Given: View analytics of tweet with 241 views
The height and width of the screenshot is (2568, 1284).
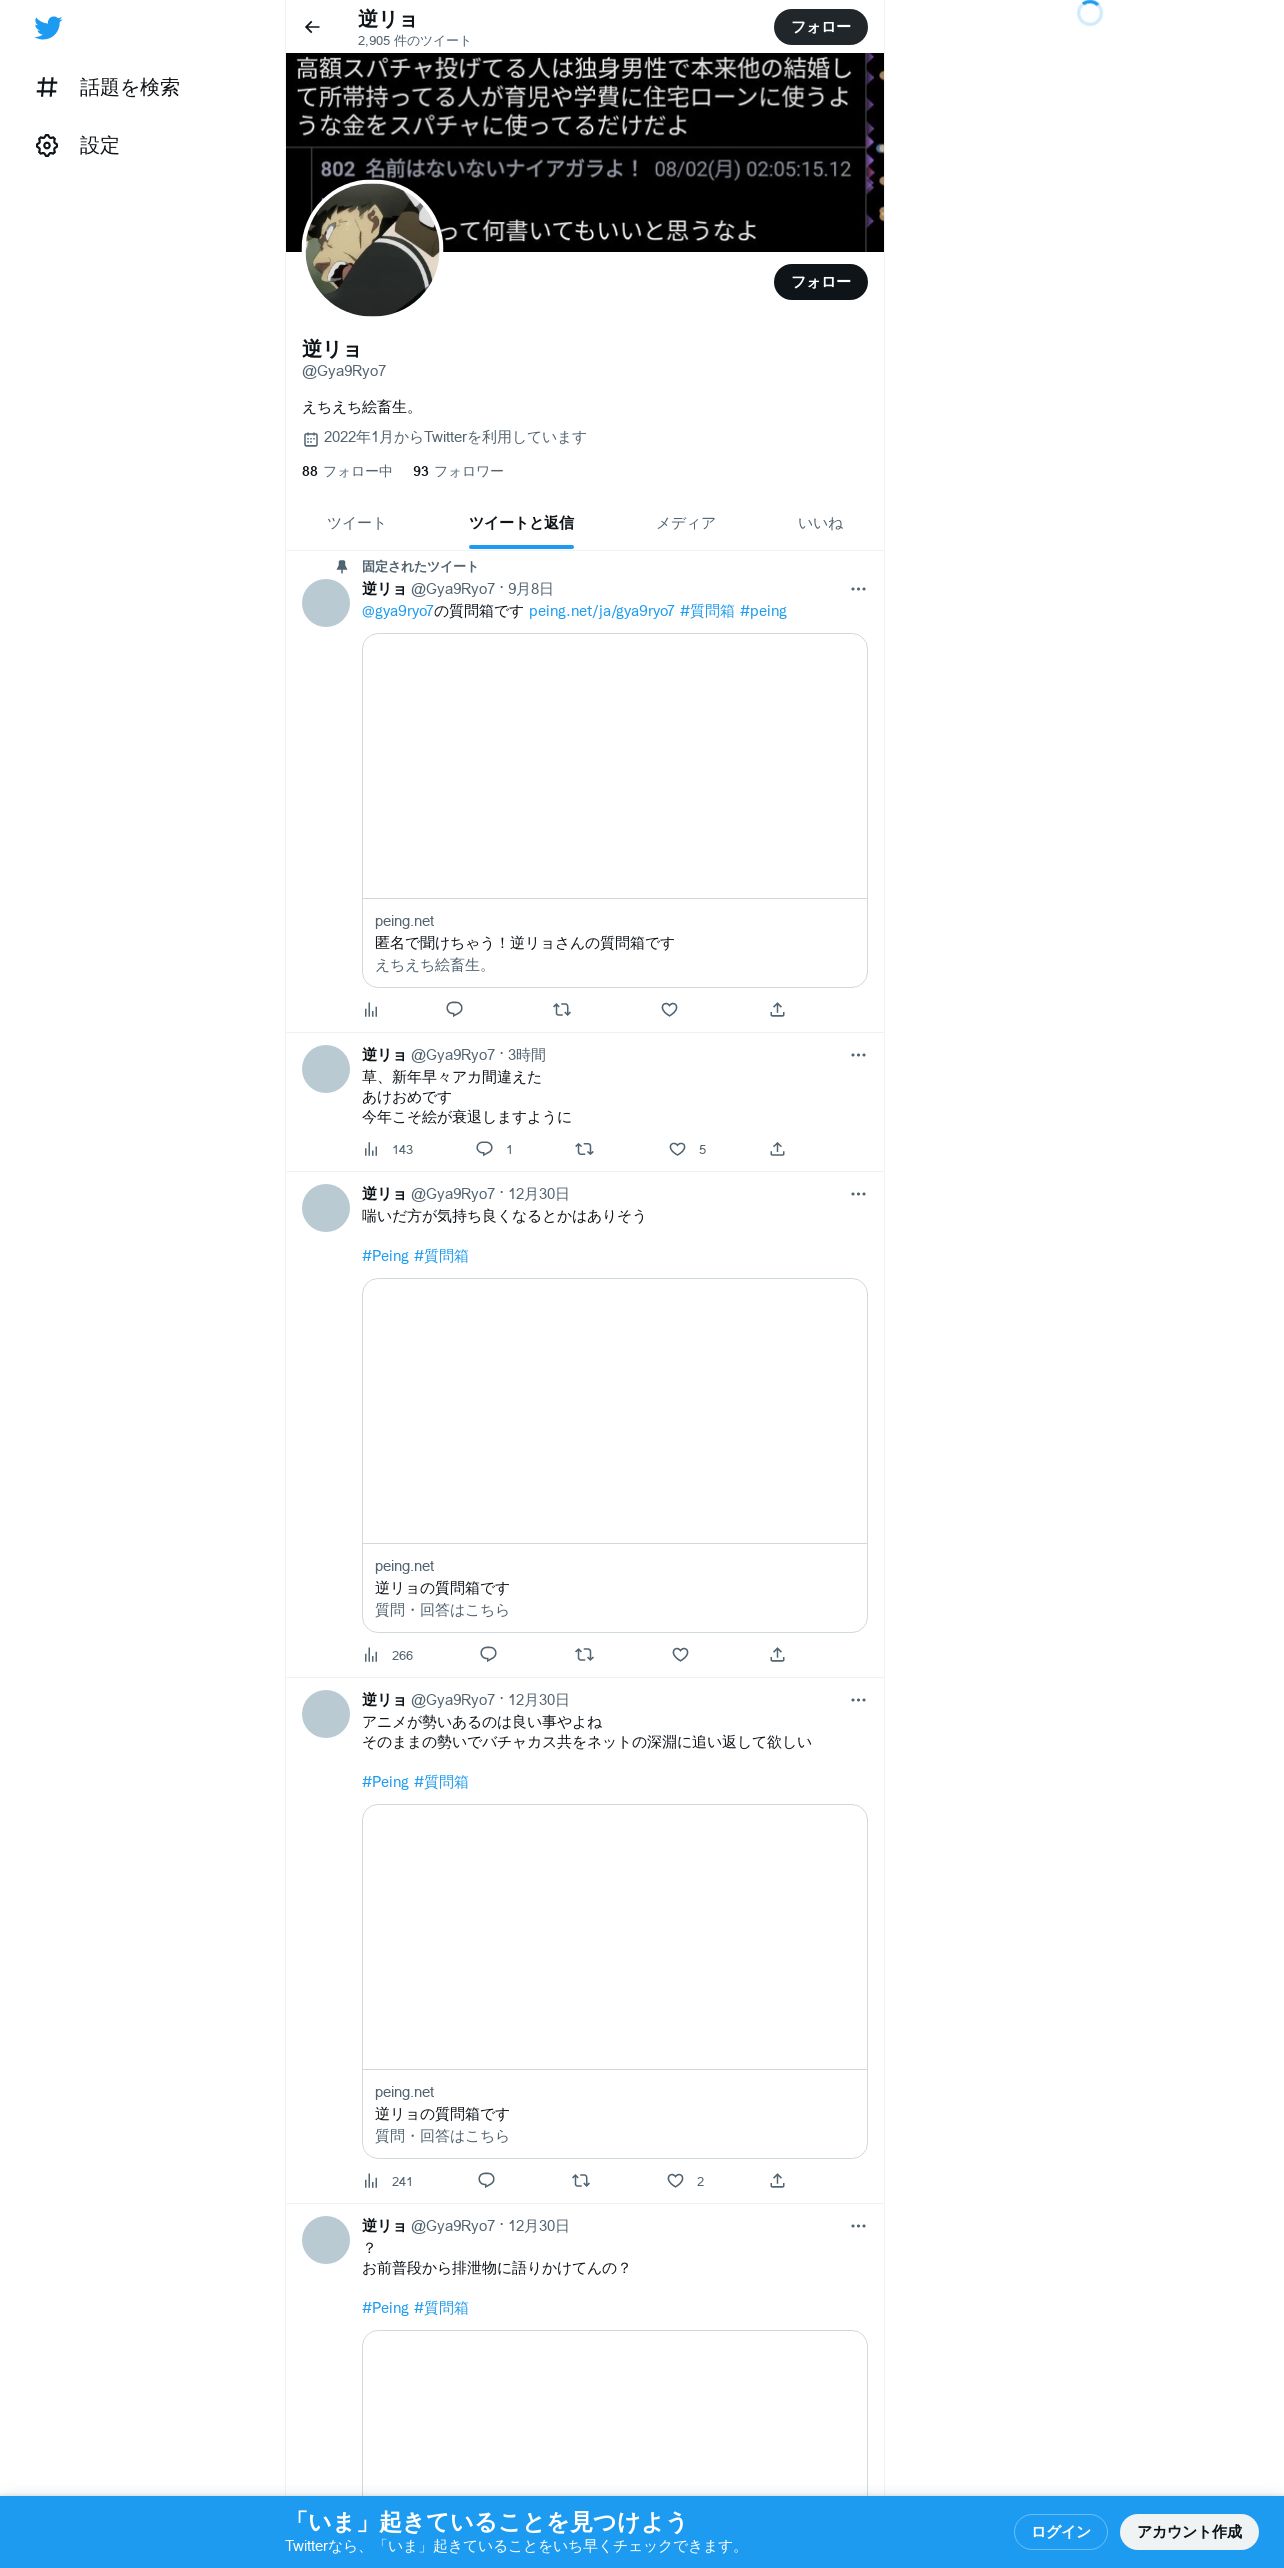Looking at the screenshot, I should pos(371,2181).
